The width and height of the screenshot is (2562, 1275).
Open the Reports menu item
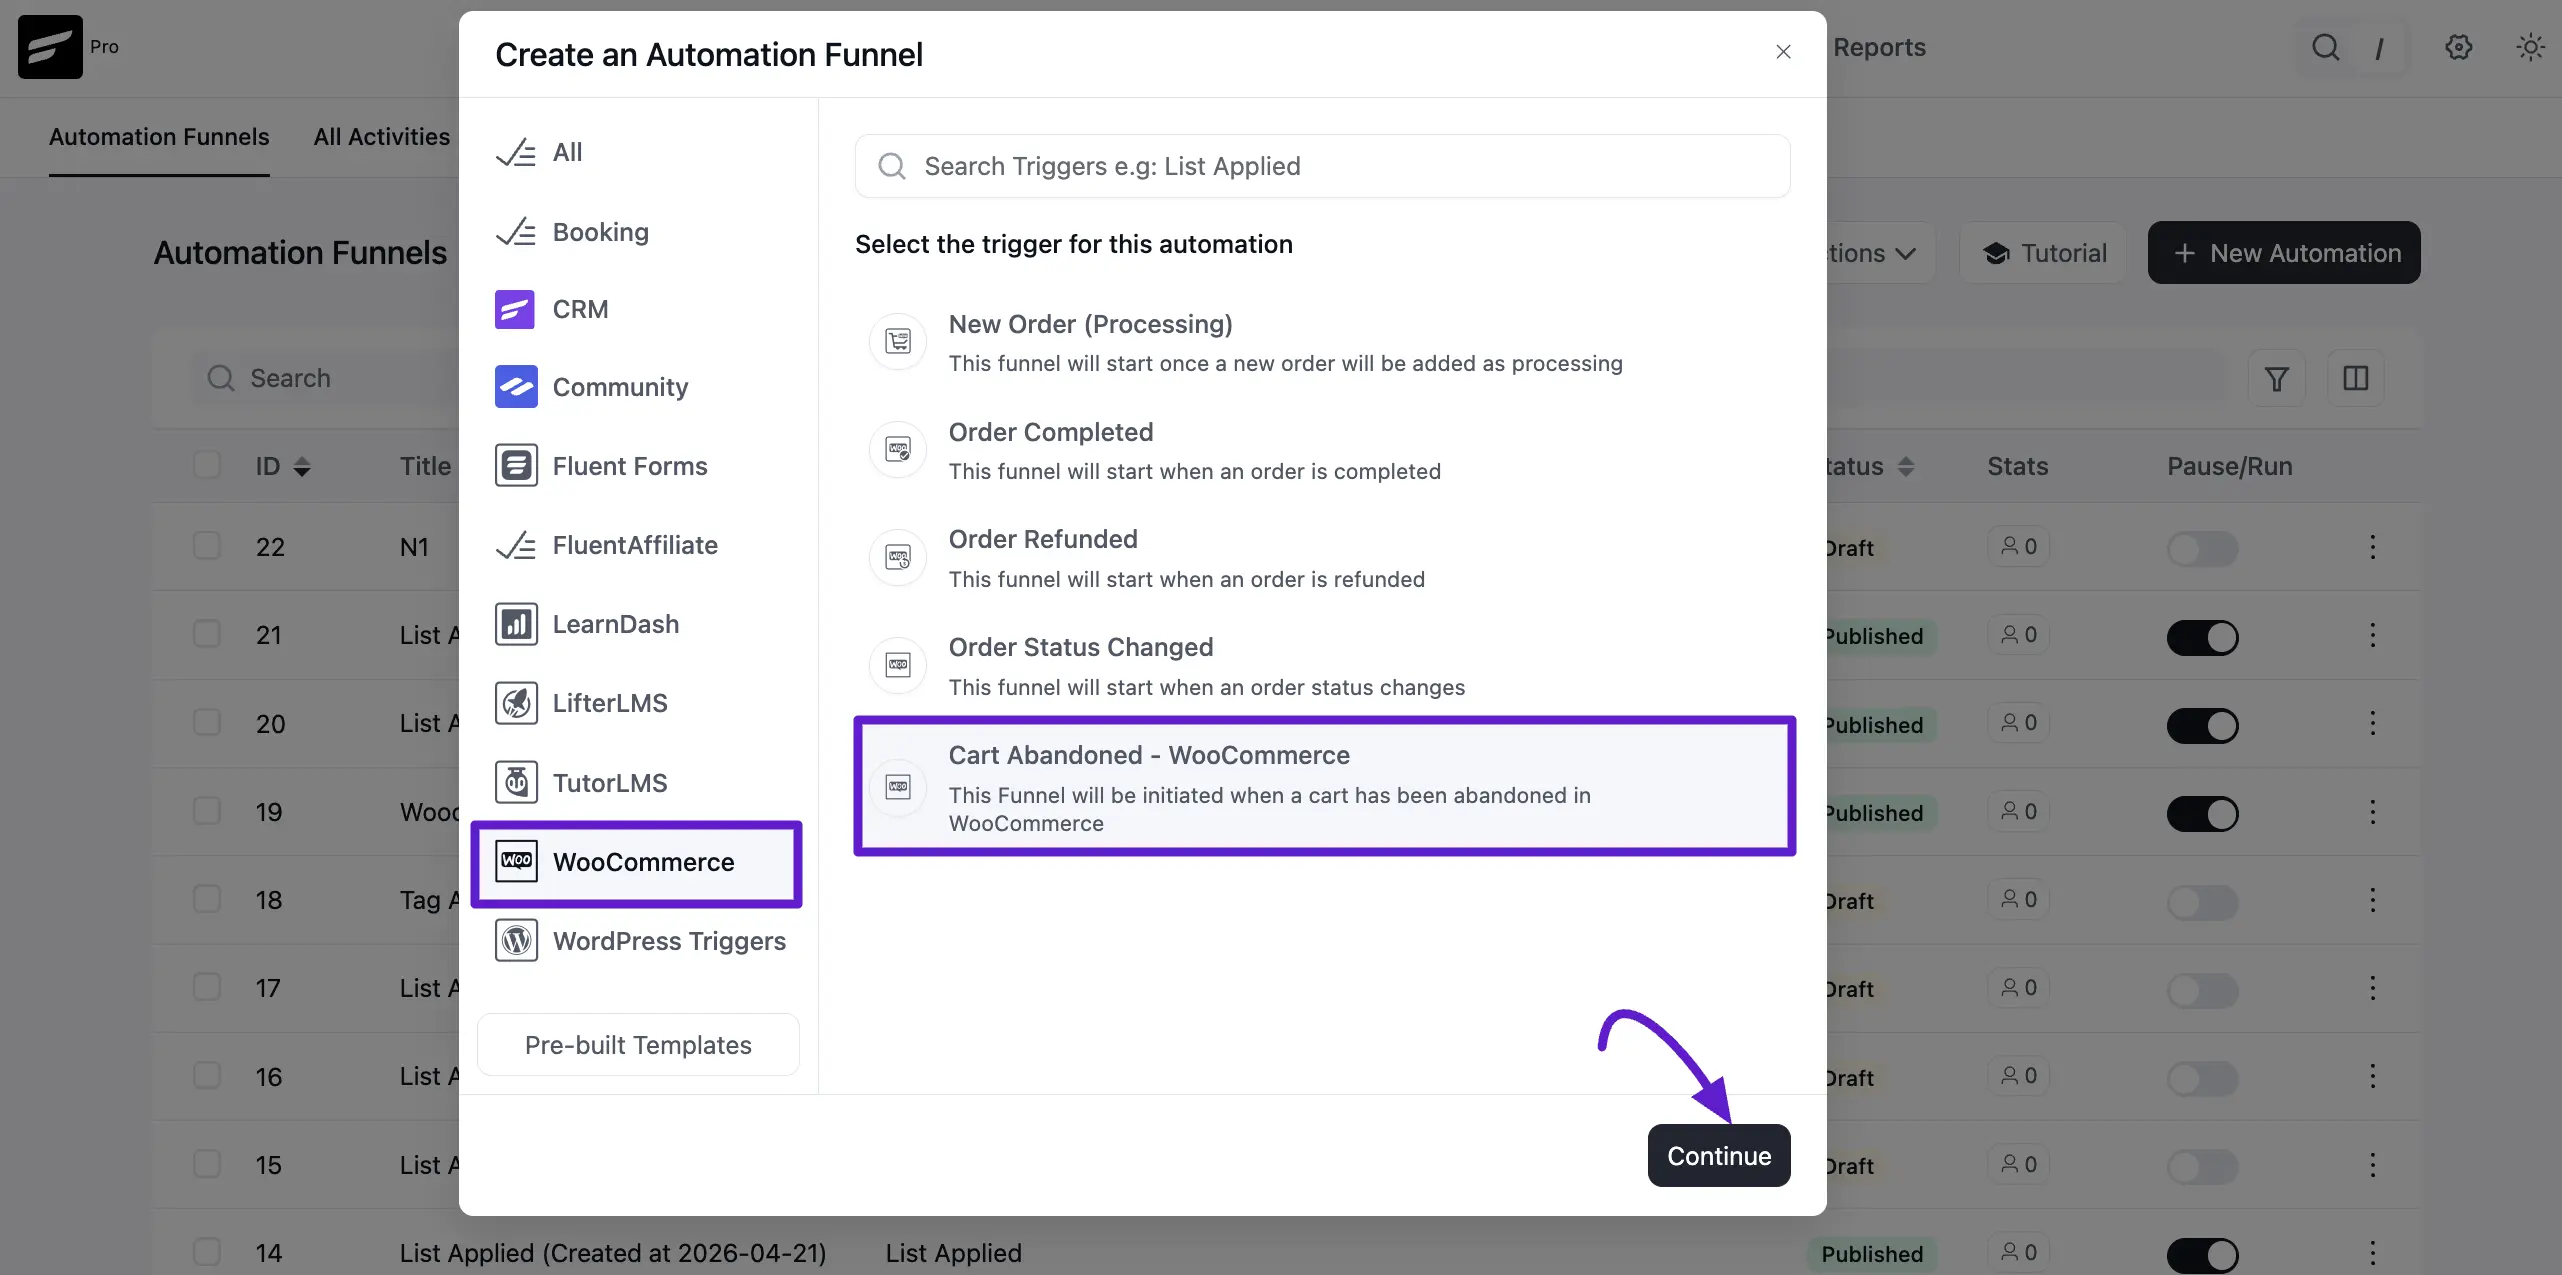click(1879, 47)
